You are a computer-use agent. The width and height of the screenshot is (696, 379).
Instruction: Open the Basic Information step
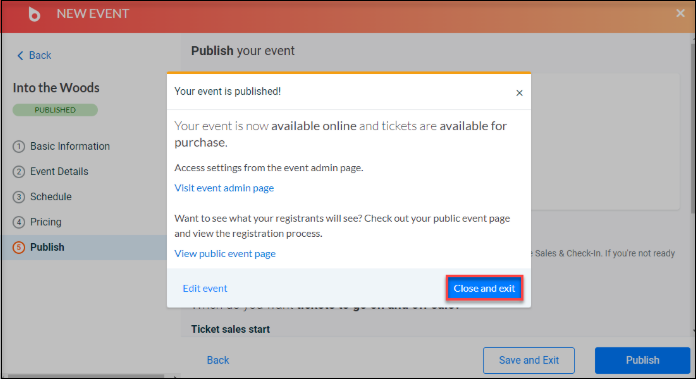70,146
